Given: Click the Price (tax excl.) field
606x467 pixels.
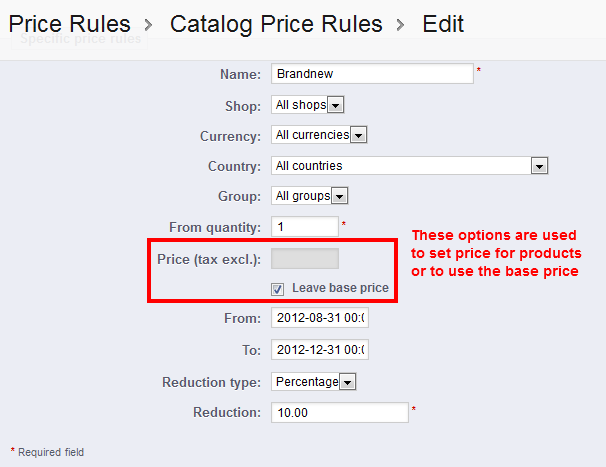Looking at the screenshot, I should click(x=305, y=259).
